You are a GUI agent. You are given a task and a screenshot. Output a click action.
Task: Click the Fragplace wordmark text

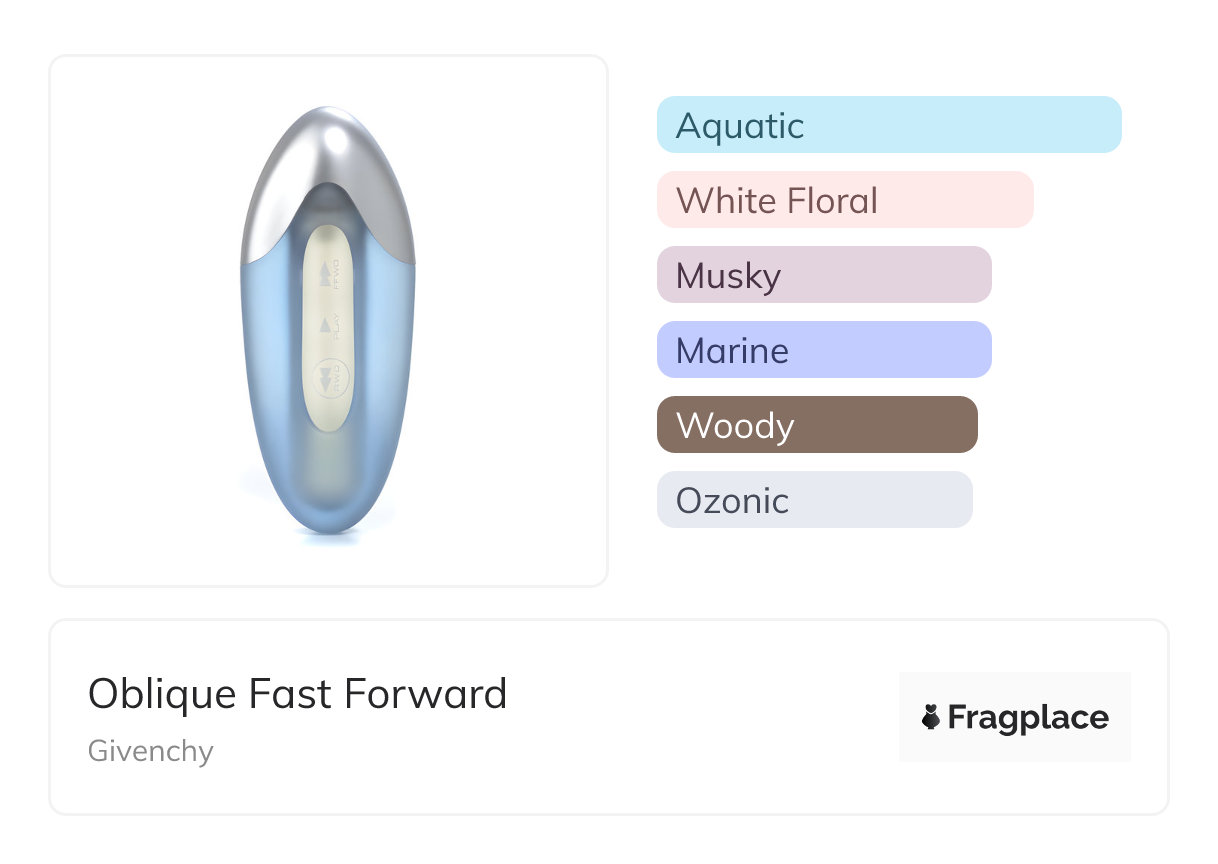click(x=1028, y=717)
